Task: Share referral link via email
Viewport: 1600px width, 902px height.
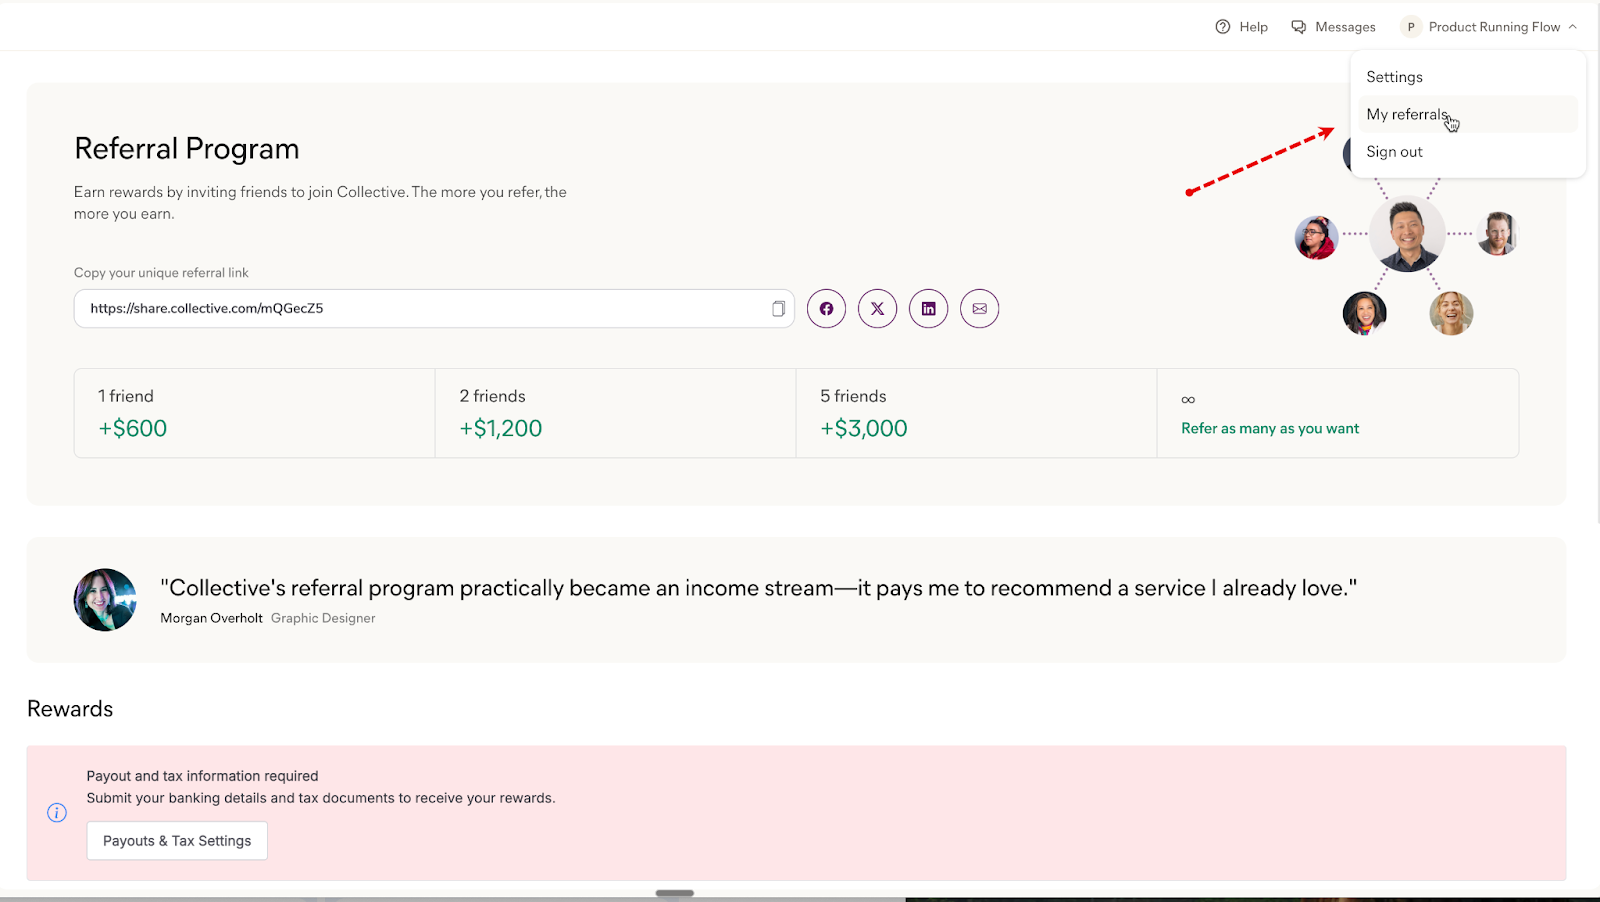Action: pos(979,308)
